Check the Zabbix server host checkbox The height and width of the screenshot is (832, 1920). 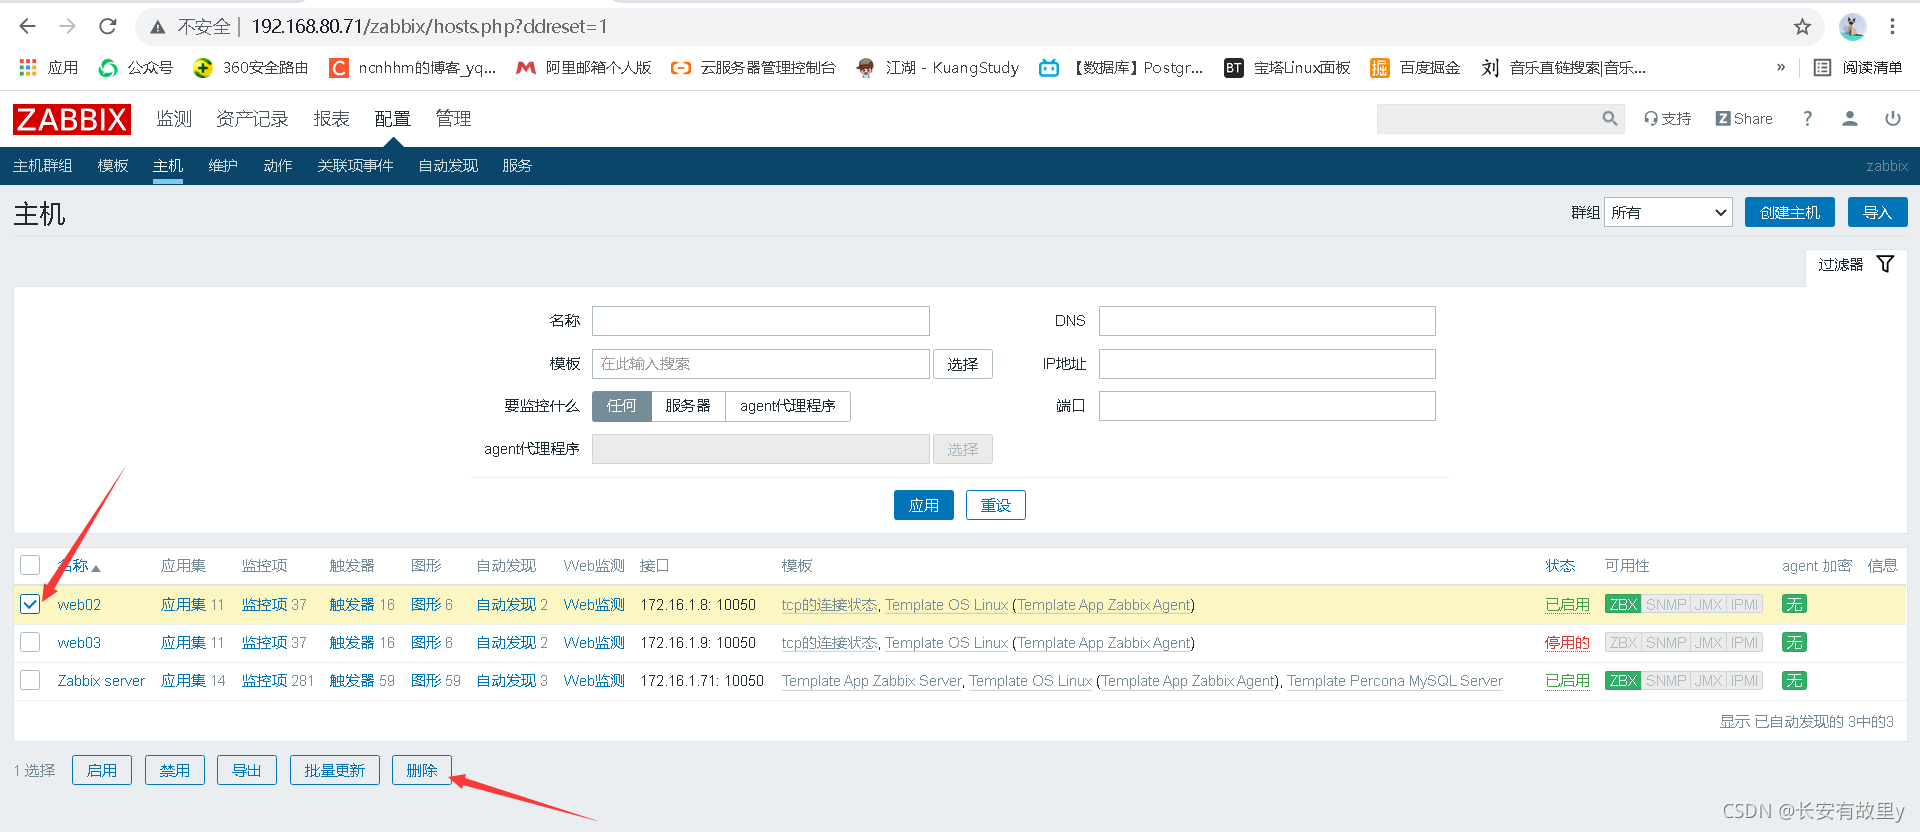tap(30, 680)
